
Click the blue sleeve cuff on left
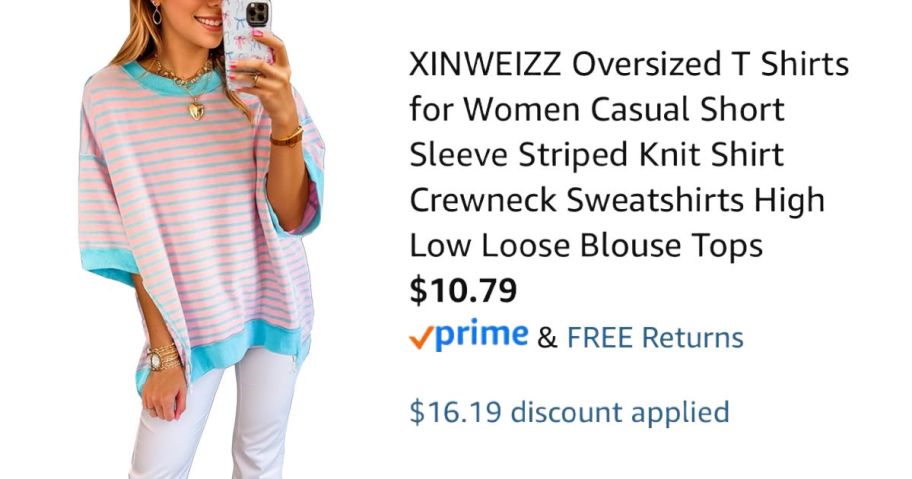[x=108, y=266]
